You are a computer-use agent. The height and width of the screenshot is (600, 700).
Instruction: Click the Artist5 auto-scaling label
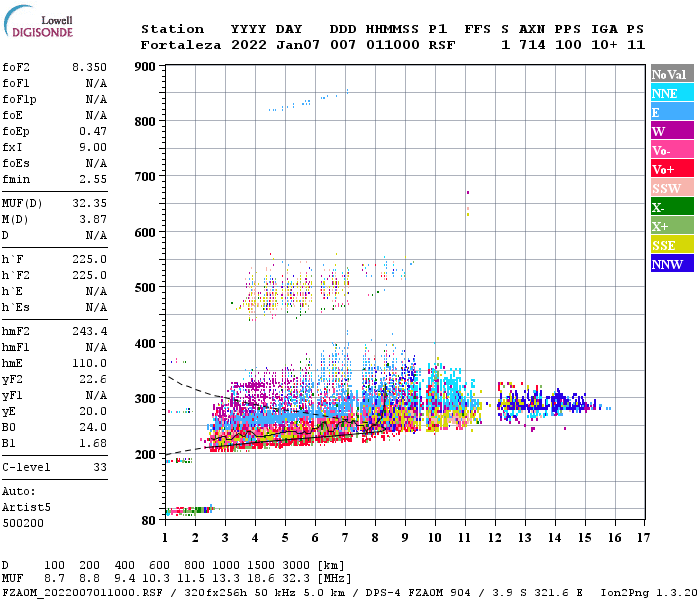click(26, 508)
